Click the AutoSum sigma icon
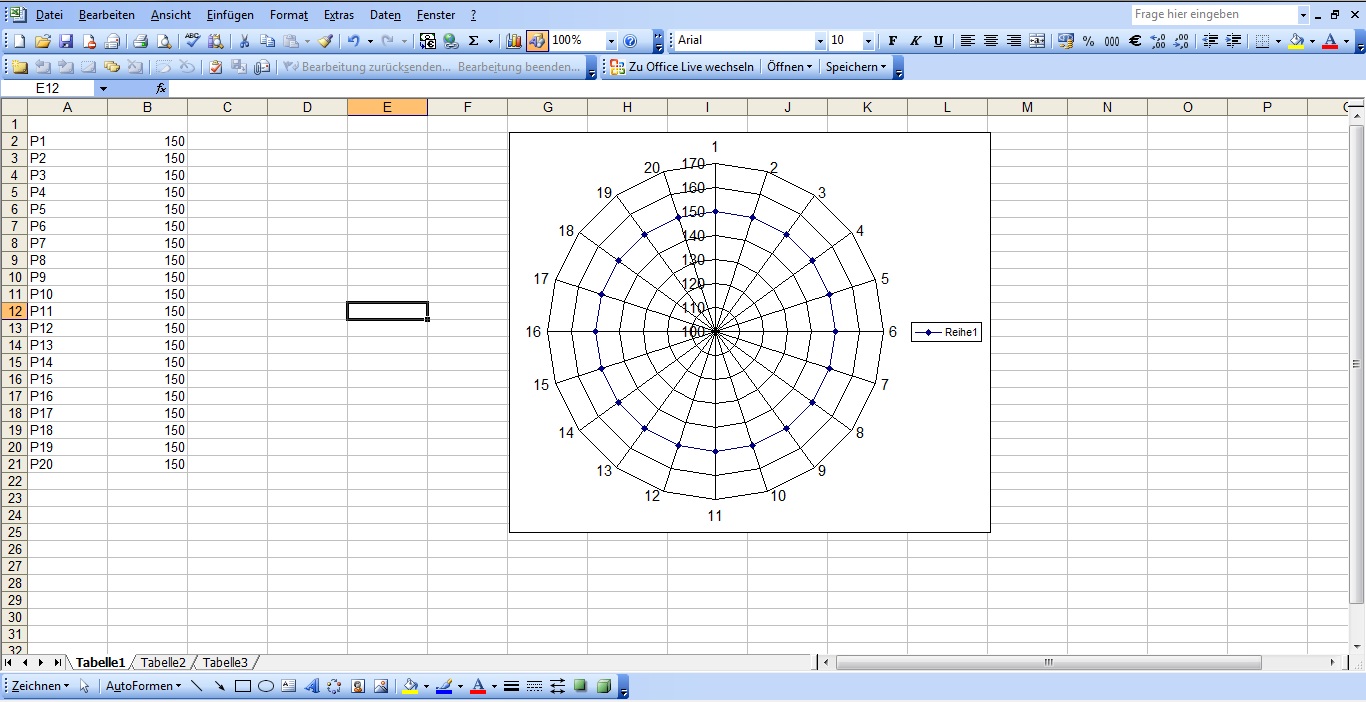The width and height of the screenshot is (1366, 702). coord(474,41)
